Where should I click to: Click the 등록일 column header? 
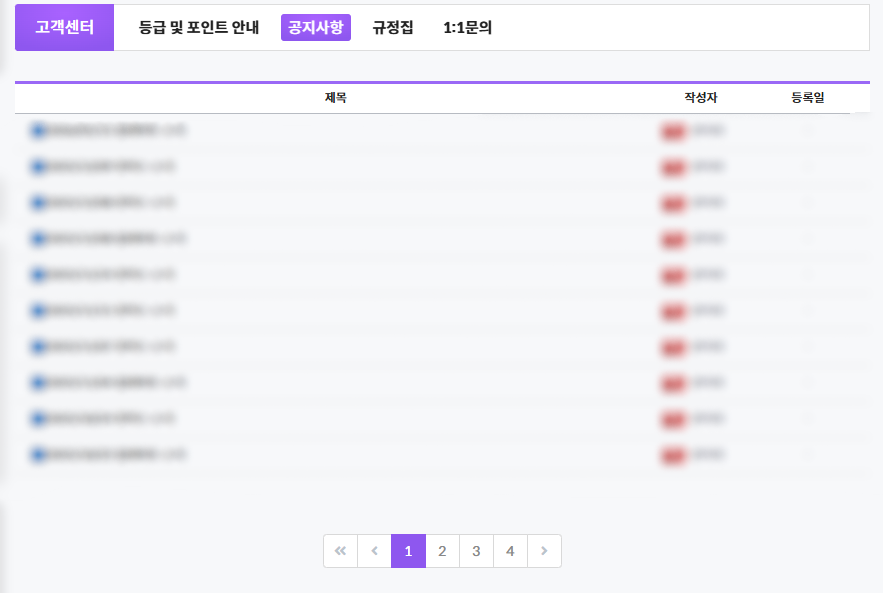[x=807, y=98]
